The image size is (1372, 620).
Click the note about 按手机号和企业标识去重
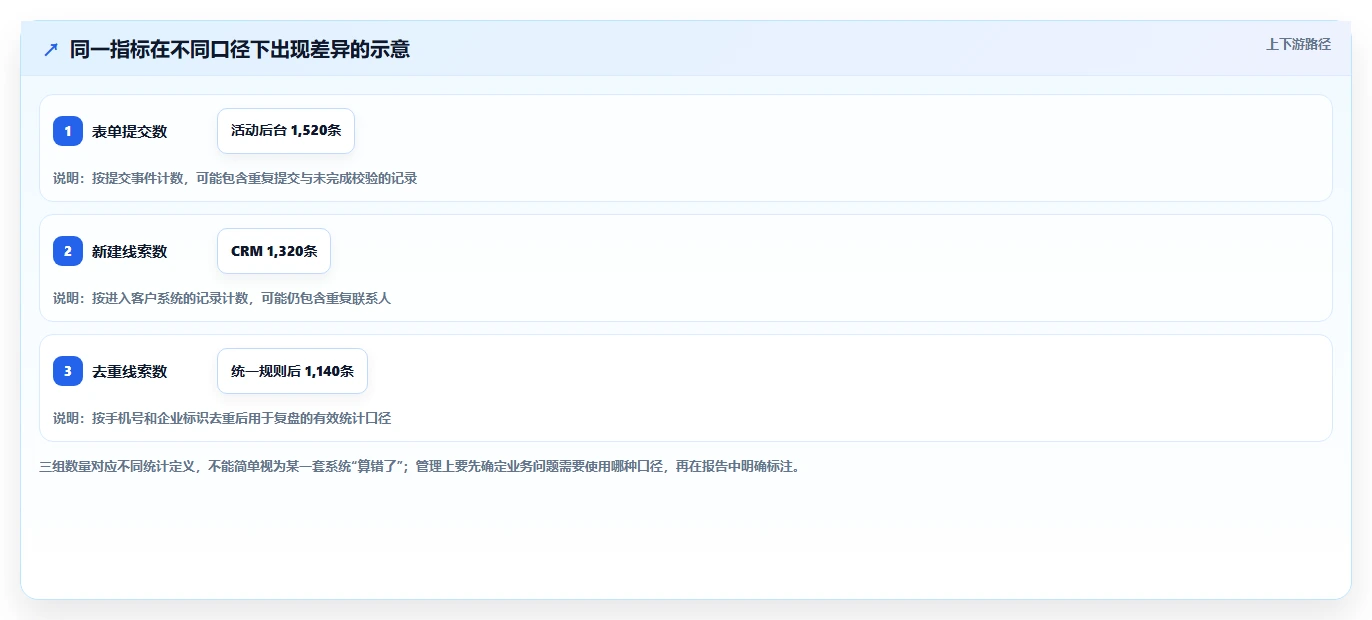click(x=222, y=418)
